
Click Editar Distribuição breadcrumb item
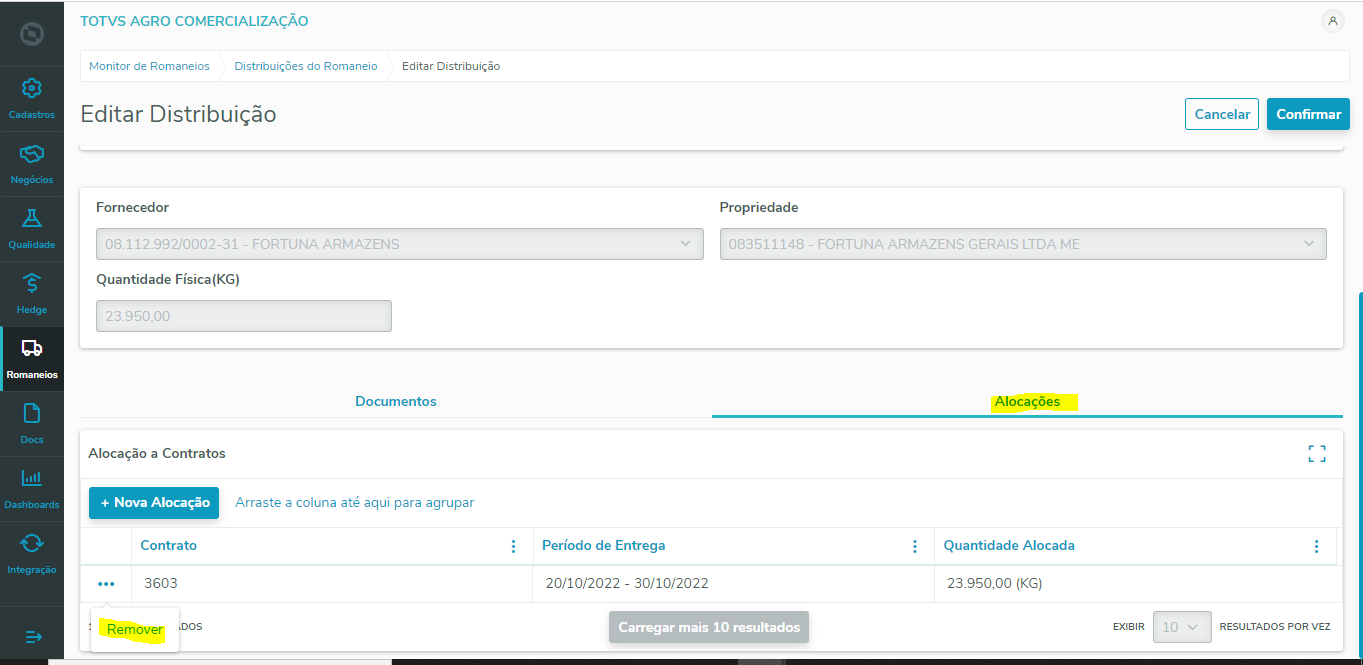451,66
